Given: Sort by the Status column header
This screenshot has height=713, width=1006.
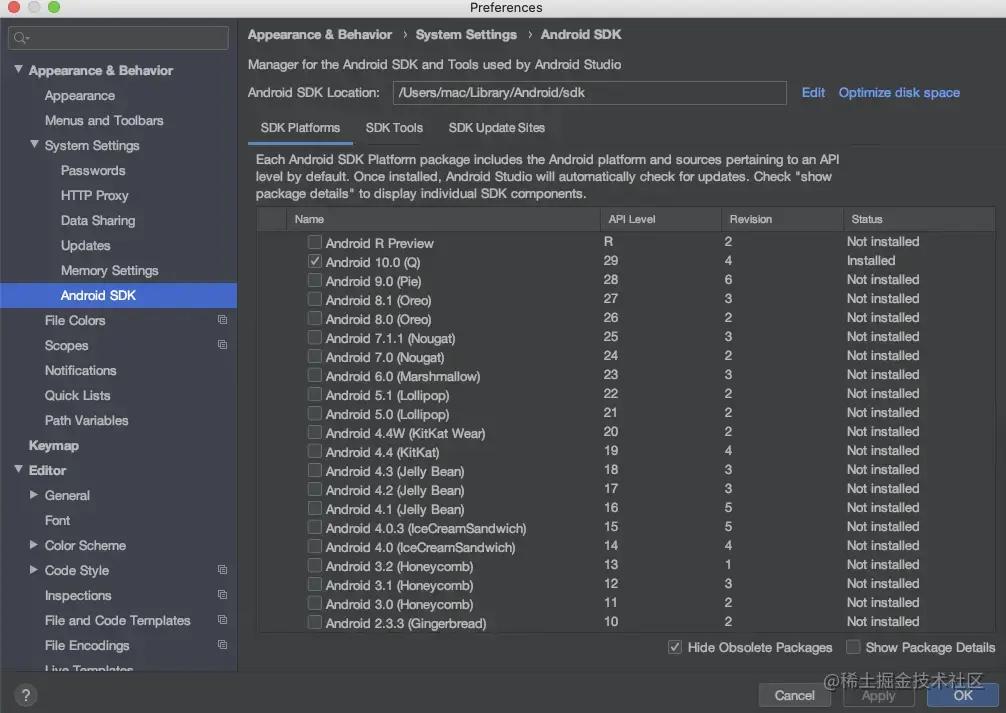Looking at the screenshot, I should click(919, 219).
